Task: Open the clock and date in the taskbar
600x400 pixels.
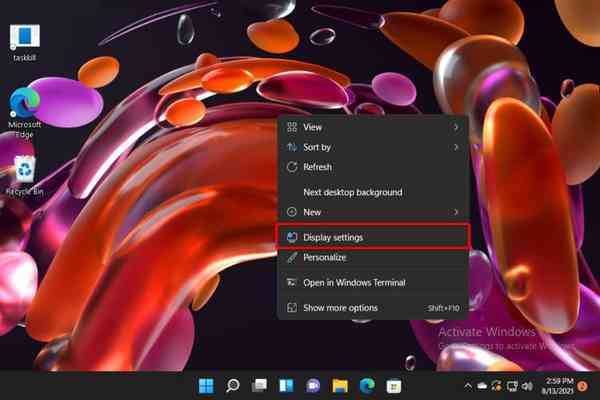Action: (x=558, y=386)
